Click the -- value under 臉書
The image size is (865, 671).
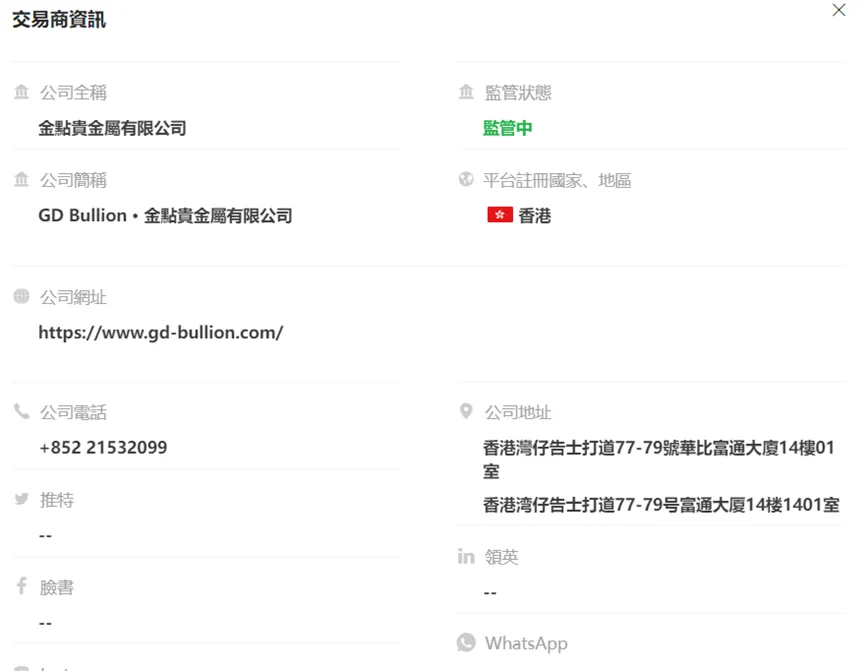click(46, 623)
